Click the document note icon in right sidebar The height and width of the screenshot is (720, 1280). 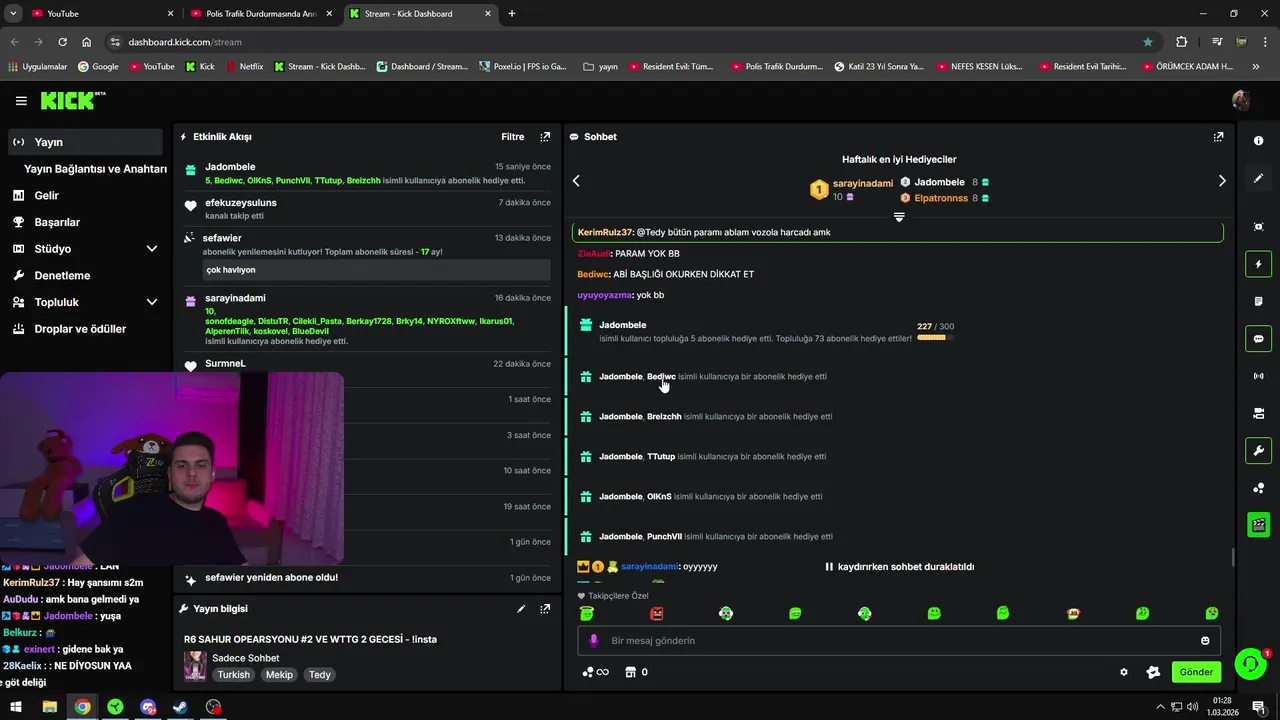[1258, 301]
